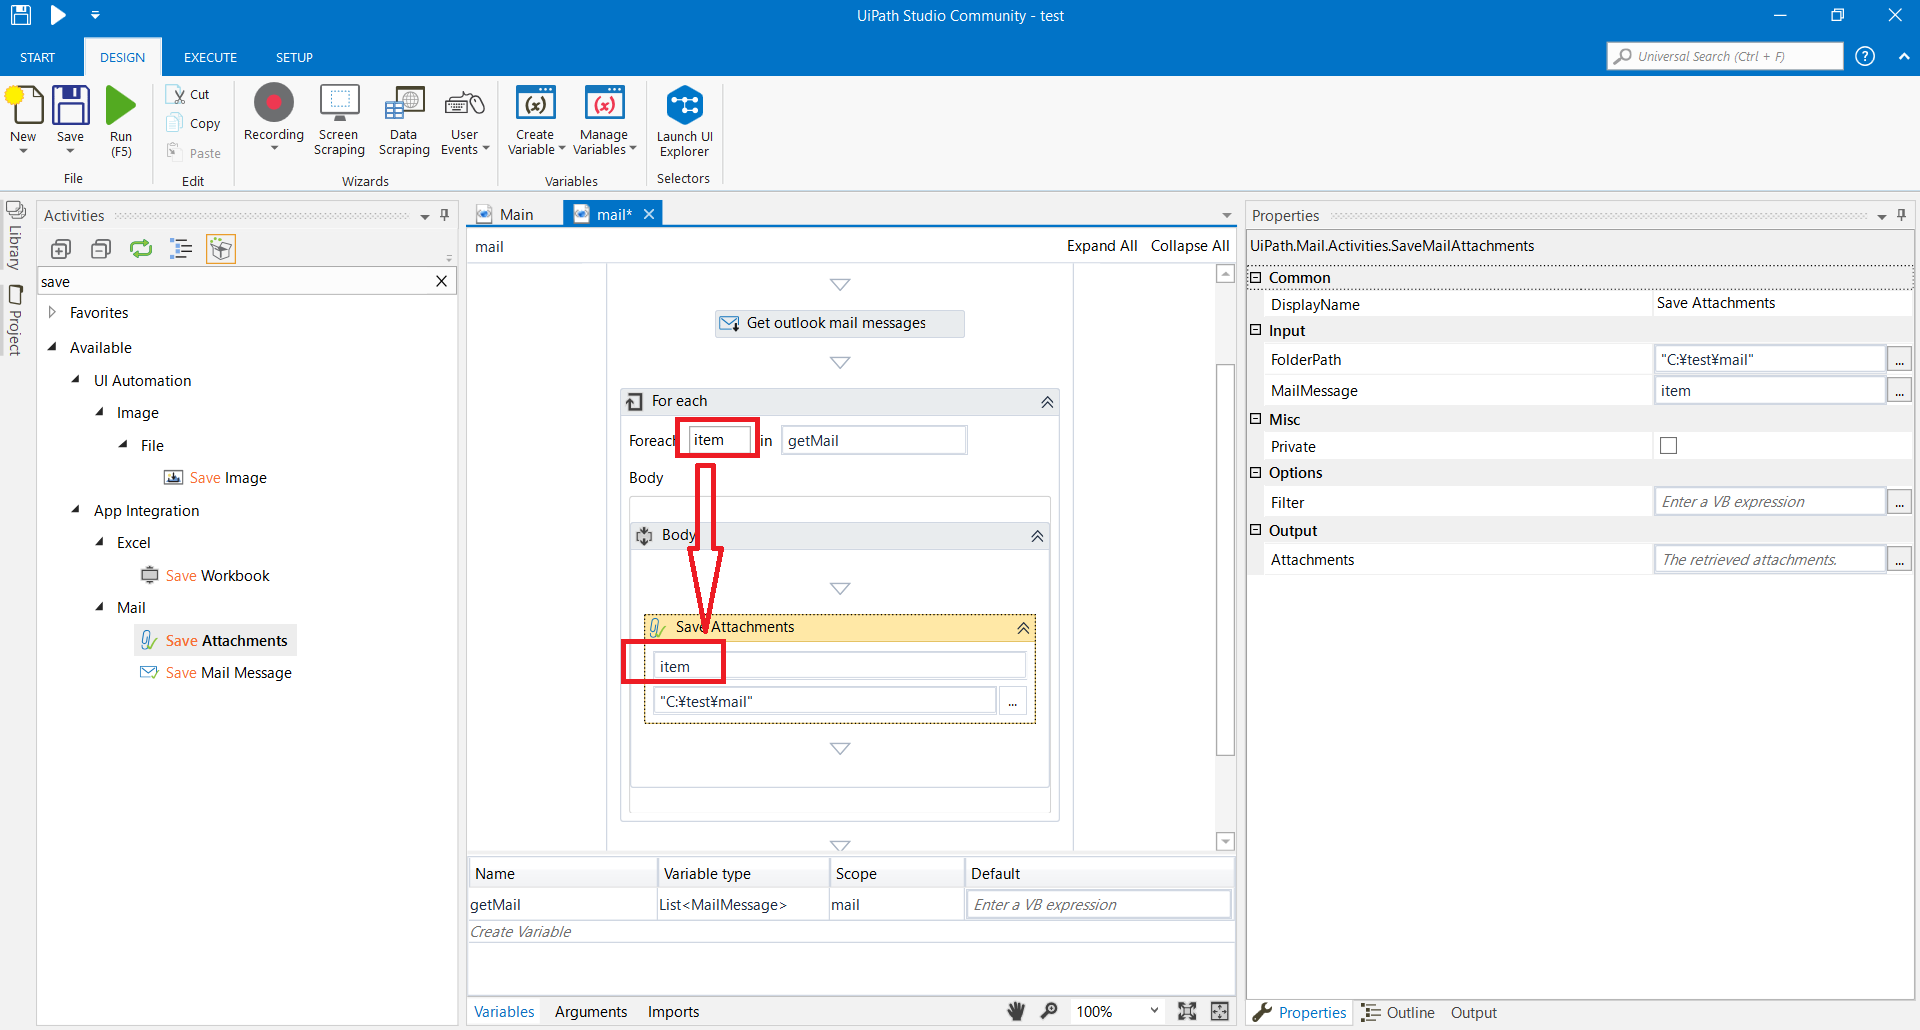Image resolution: width=1920 pixels, height=1030 pixels.
Task: Click the folder browse button in Save Attachments
Action: click(1012, 702)
